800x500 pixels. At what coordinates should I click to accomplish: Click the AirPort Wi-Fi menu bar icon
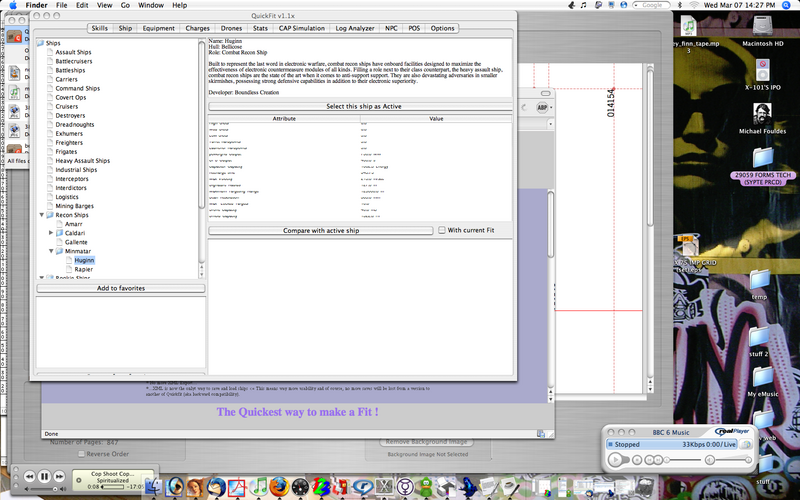(x=693, y=5)
